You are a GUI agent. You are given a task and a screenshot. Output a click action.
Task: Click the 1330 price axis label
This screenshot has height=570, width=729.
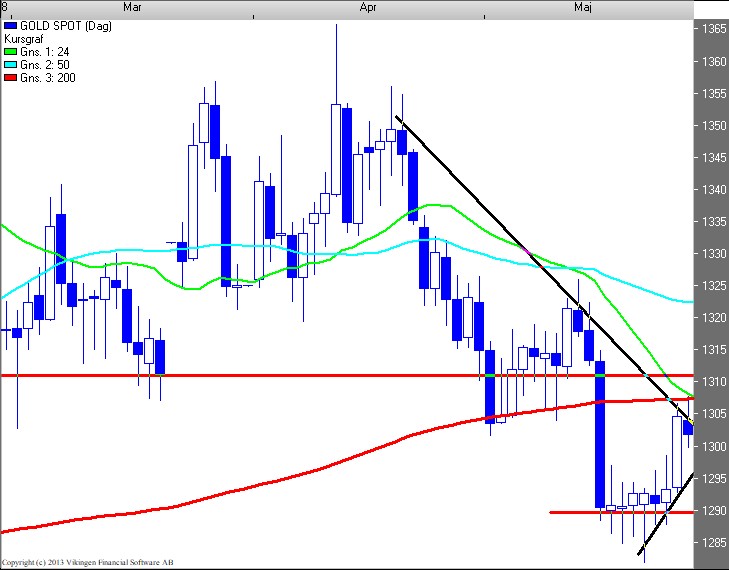pyautogui.click(x=714, y=253)
